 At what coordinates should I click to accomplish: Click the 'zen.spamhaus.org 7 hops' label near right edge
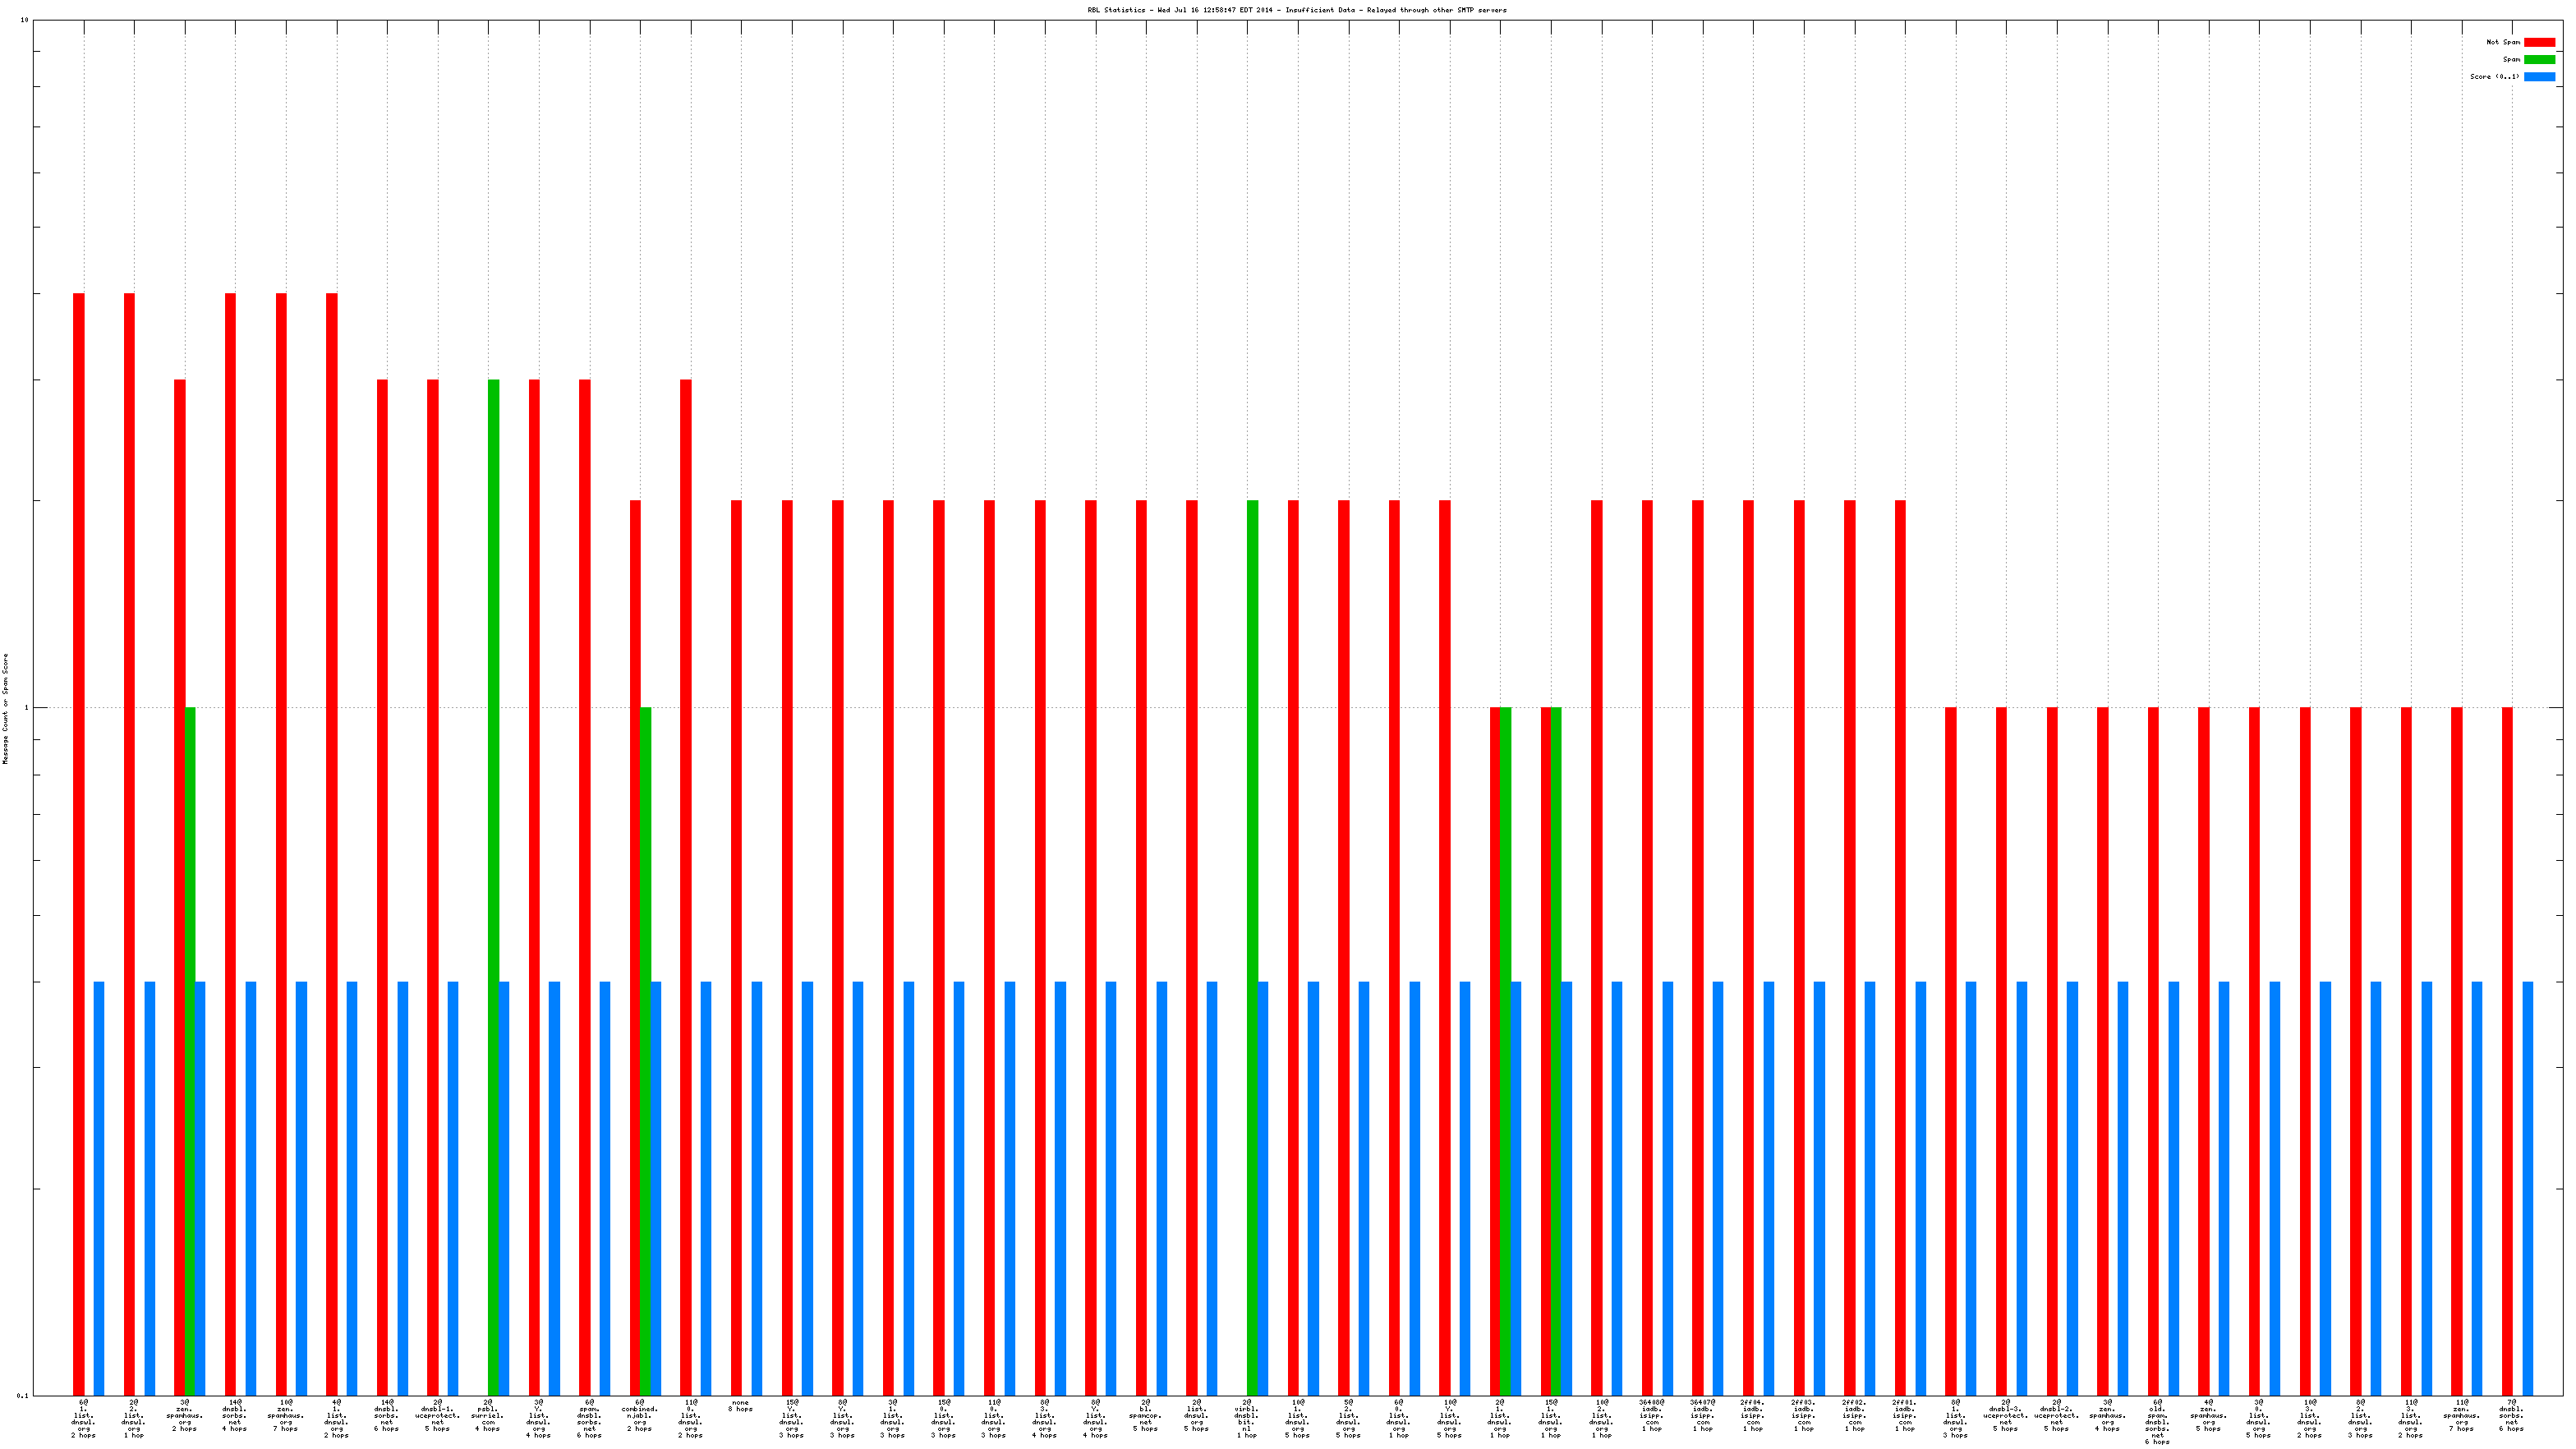click(x=2461, y=1415)
